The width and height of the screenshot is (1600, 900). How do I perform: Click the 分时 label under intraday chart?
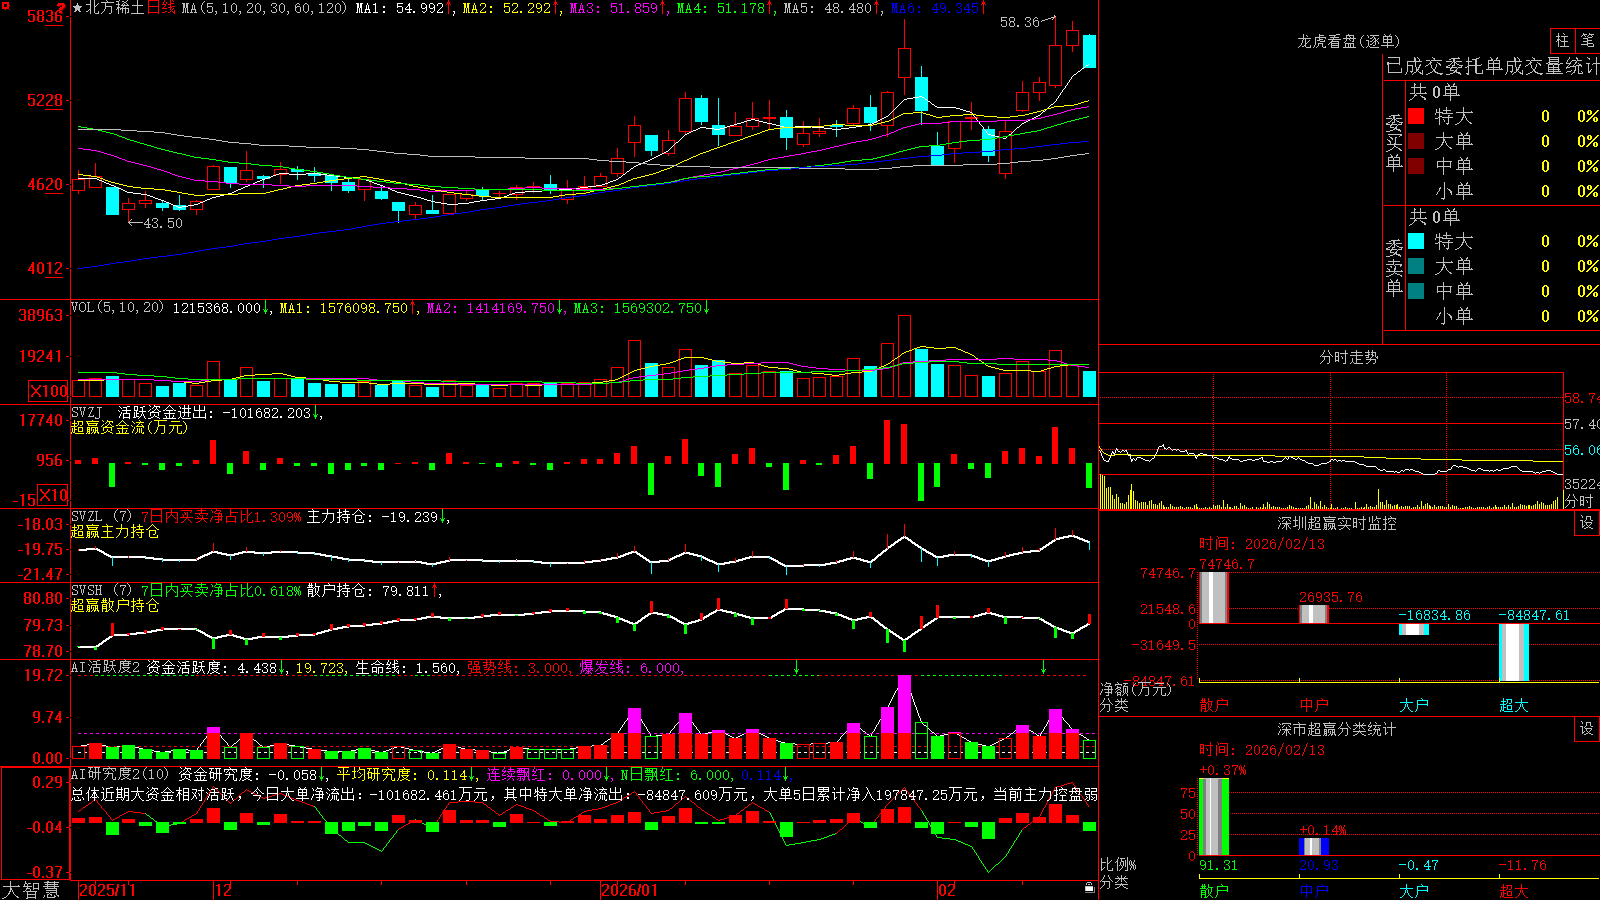coord(1579,501)
